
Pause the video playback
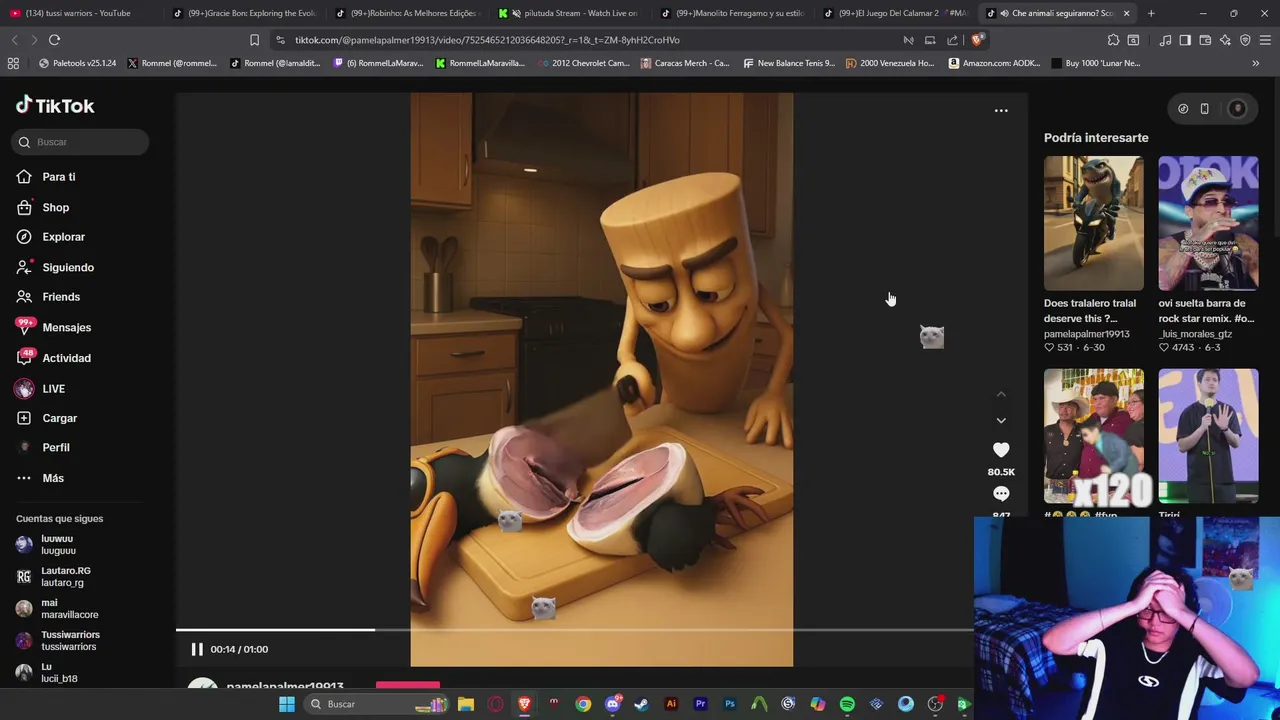click(x=197, y=649)
